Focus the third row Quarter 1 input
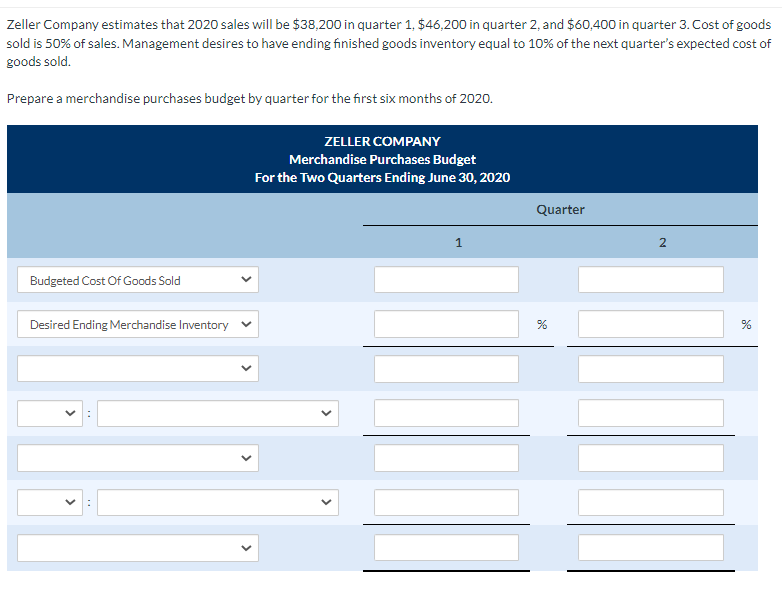This screenshot has height=590, width=782. pyautogui.click(x=446, y=369)
